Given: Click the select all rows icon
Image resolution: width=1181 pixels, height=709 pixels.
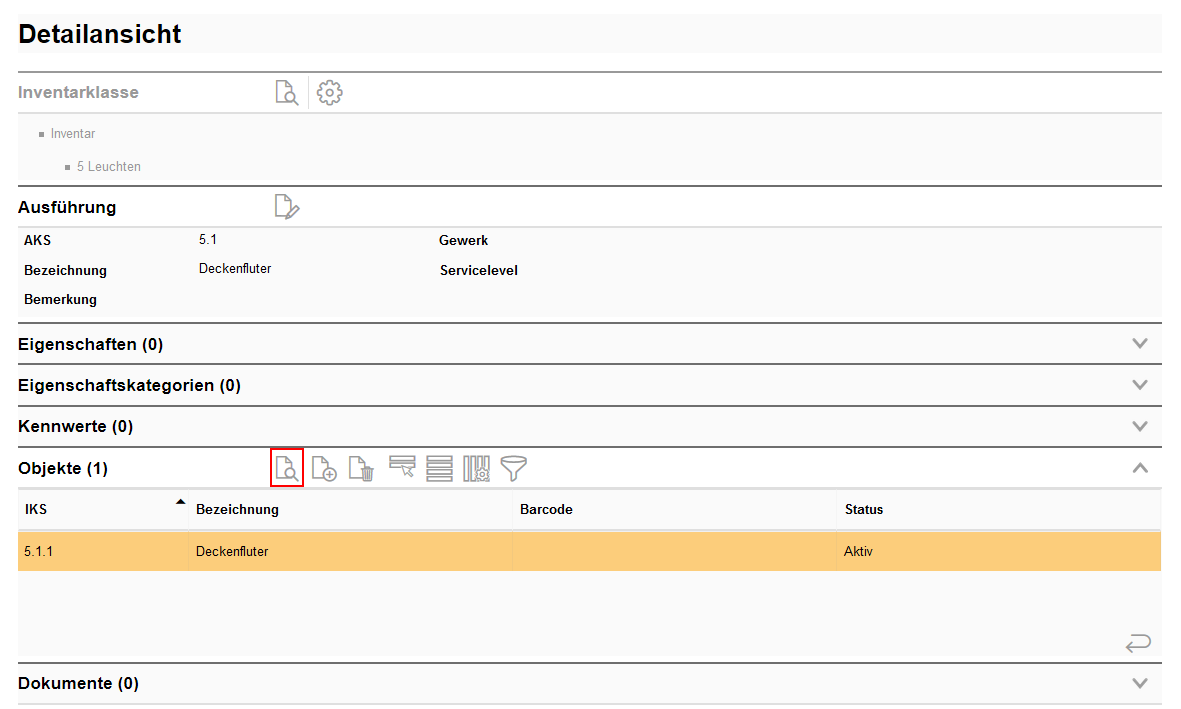Looking at the screenshot, I should tap(439, 468).
